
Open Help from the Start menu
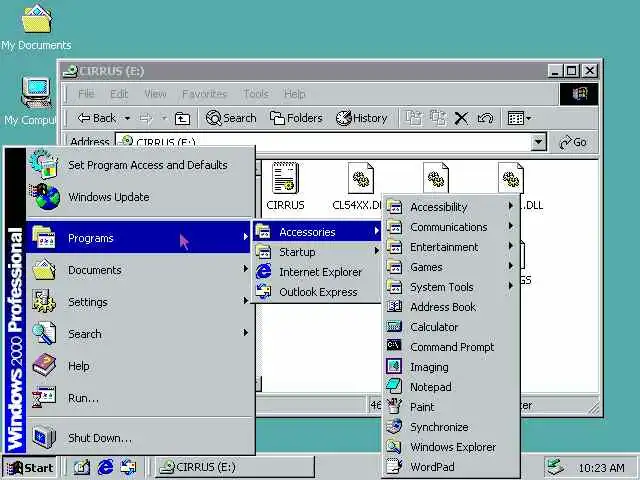138,366
